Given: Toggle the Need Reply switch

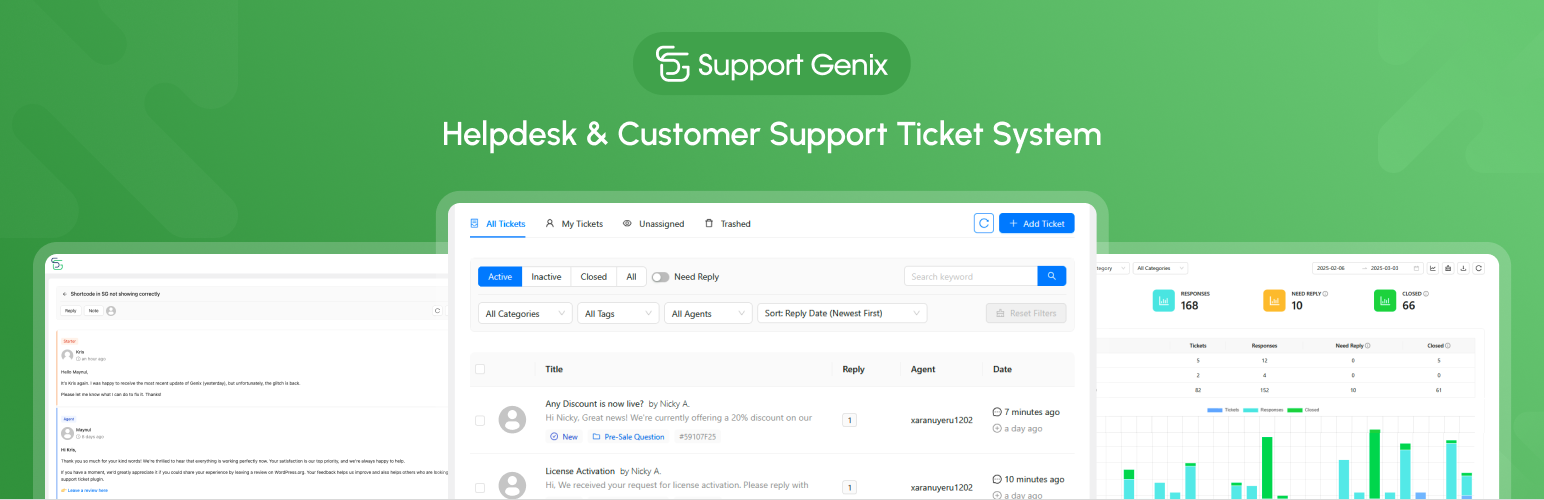Looking at the screenshot, I should (660, 277).
